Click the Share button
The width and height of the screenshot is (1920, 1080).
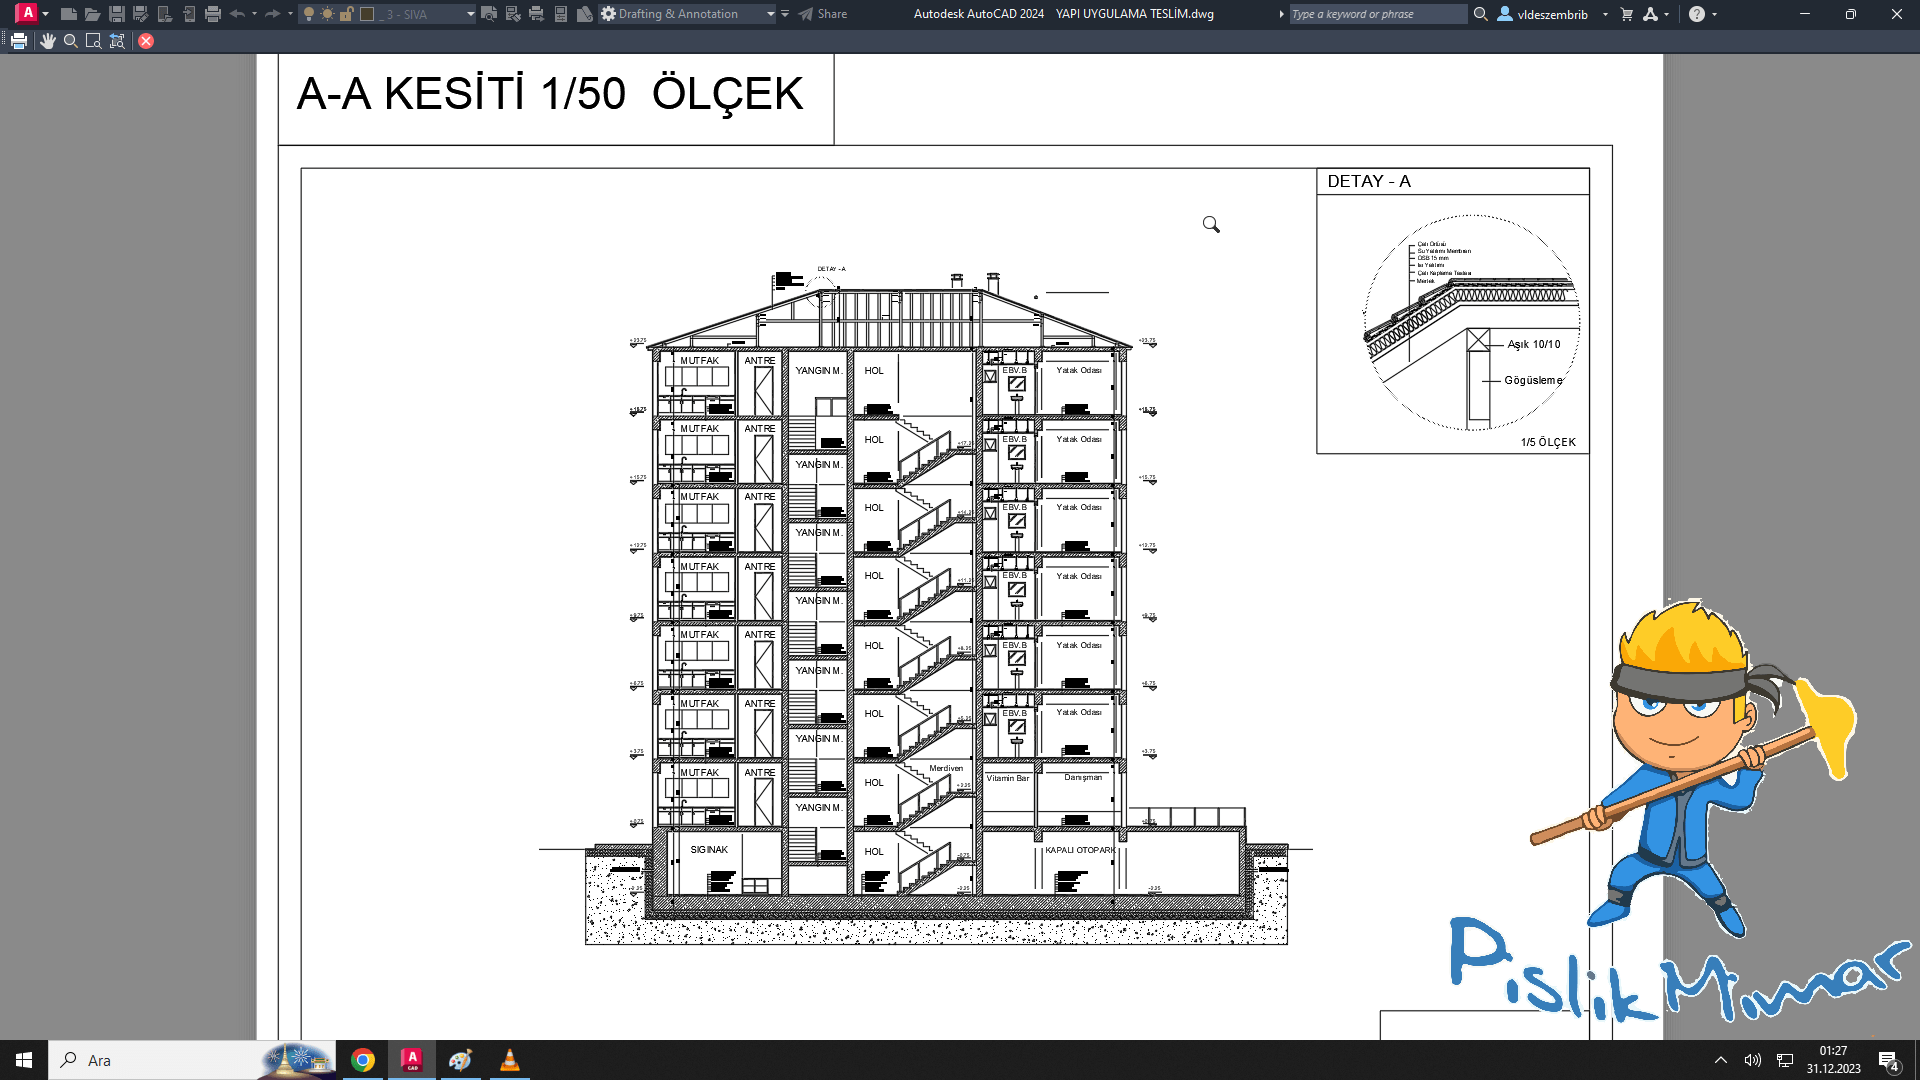pos(823,14)
